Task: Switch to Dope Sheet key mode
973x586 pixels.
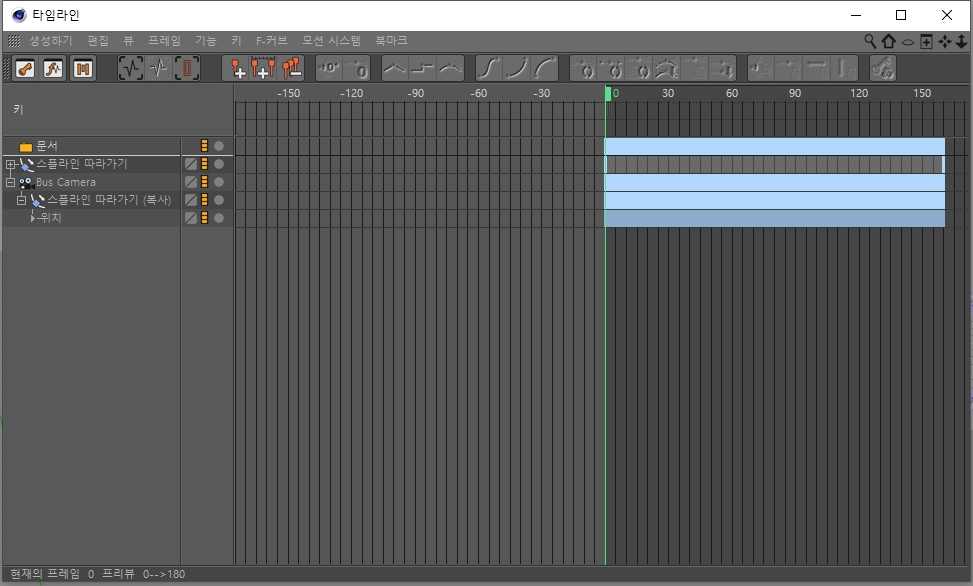Action: coord(25,68)
